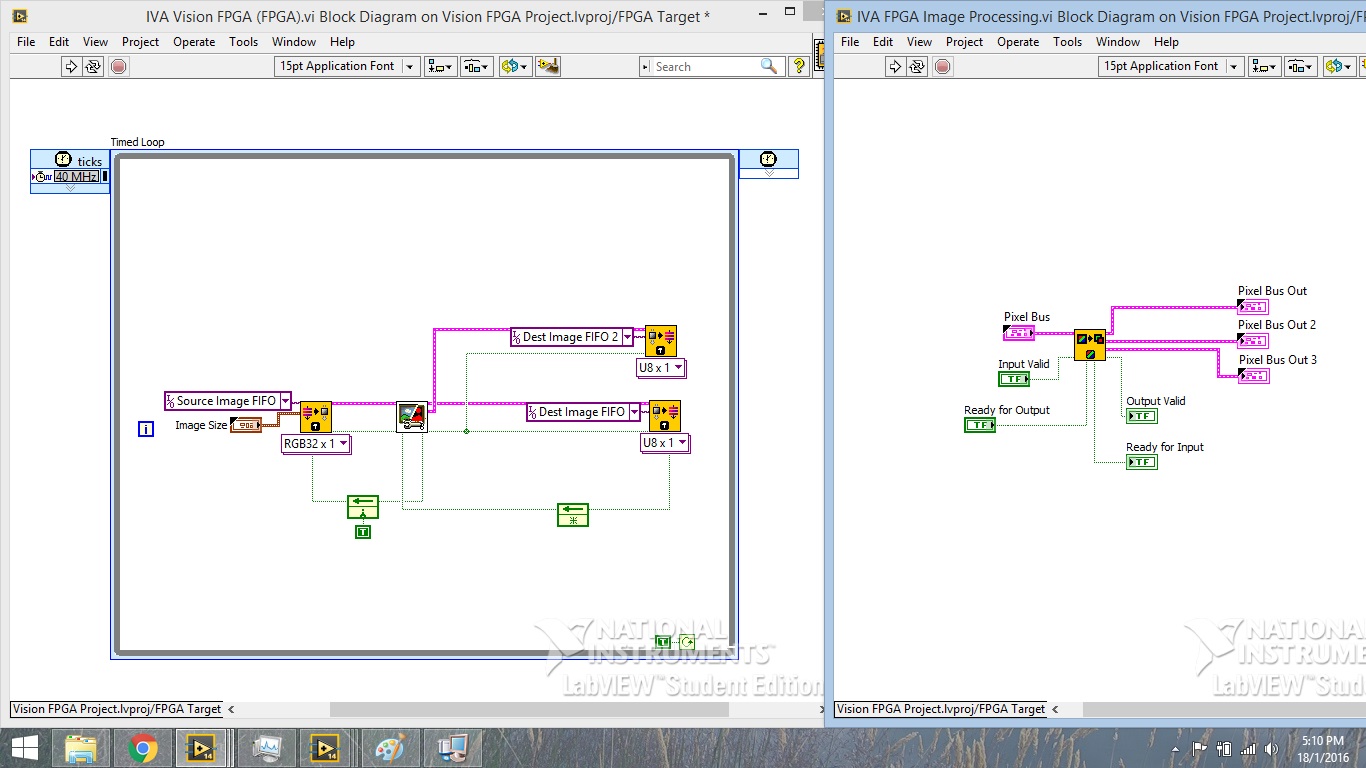The width and height of the screenshot is (1366, 768).
Task: Abort execution in IVA Vision FPGA window
Action: (119, 66)
